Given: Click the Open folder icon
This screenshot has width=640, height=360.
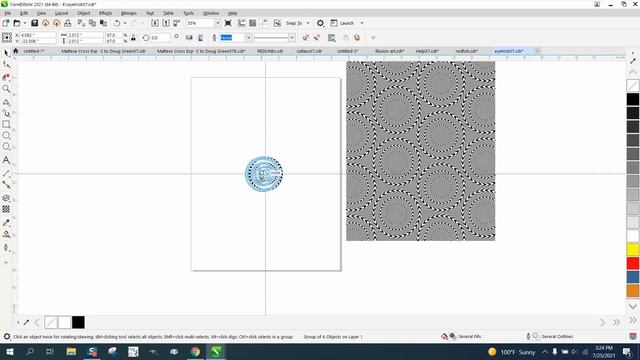Looking at the screenshot, I should (x=17, y=23).
